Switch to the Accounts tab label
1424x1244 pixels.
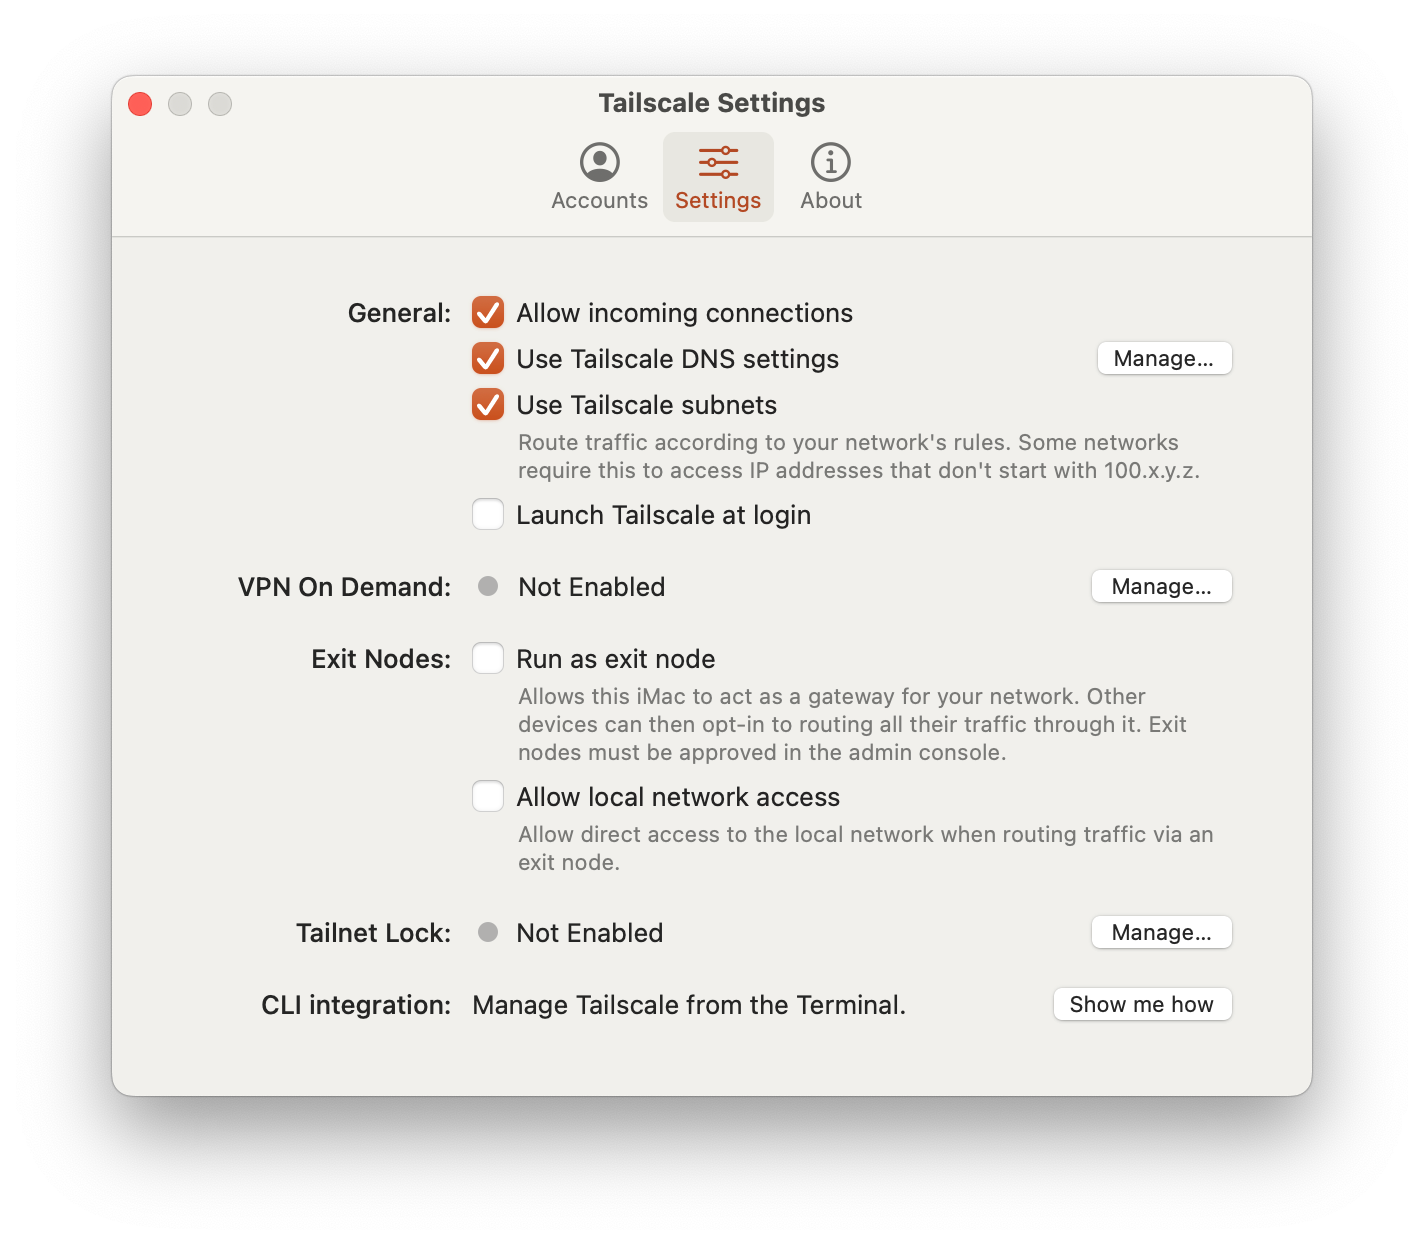click(600, 200)
